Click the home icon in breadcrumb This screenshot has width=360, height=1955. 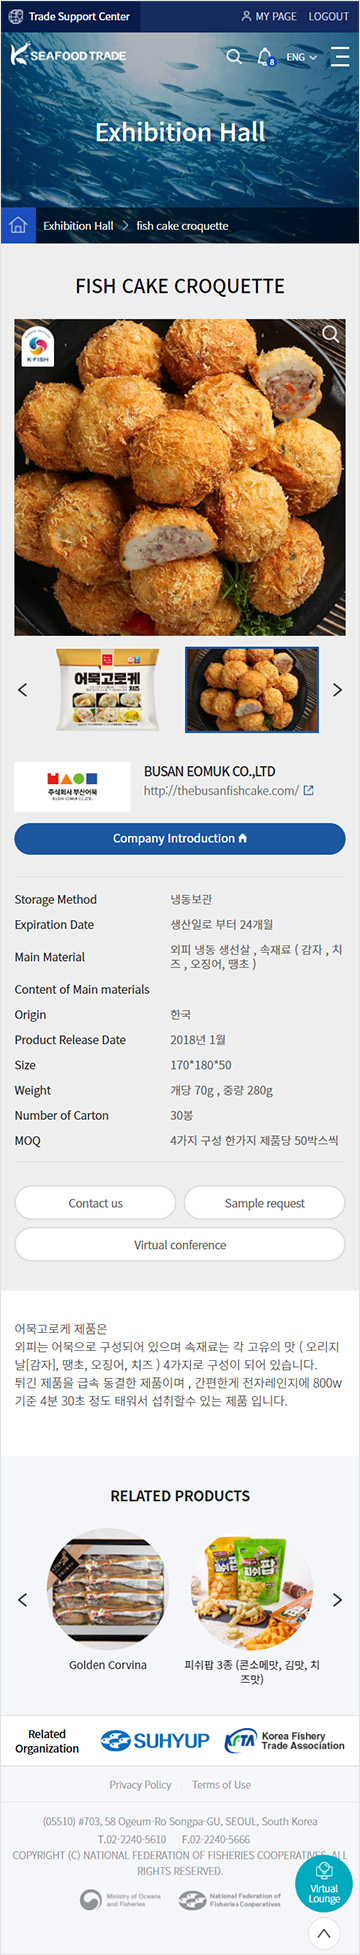[x=18, y=225]
